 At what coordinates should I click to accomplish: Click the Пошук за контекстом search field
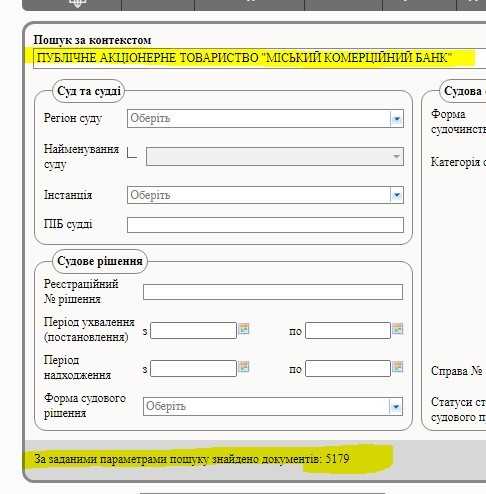tap(259, 58)
